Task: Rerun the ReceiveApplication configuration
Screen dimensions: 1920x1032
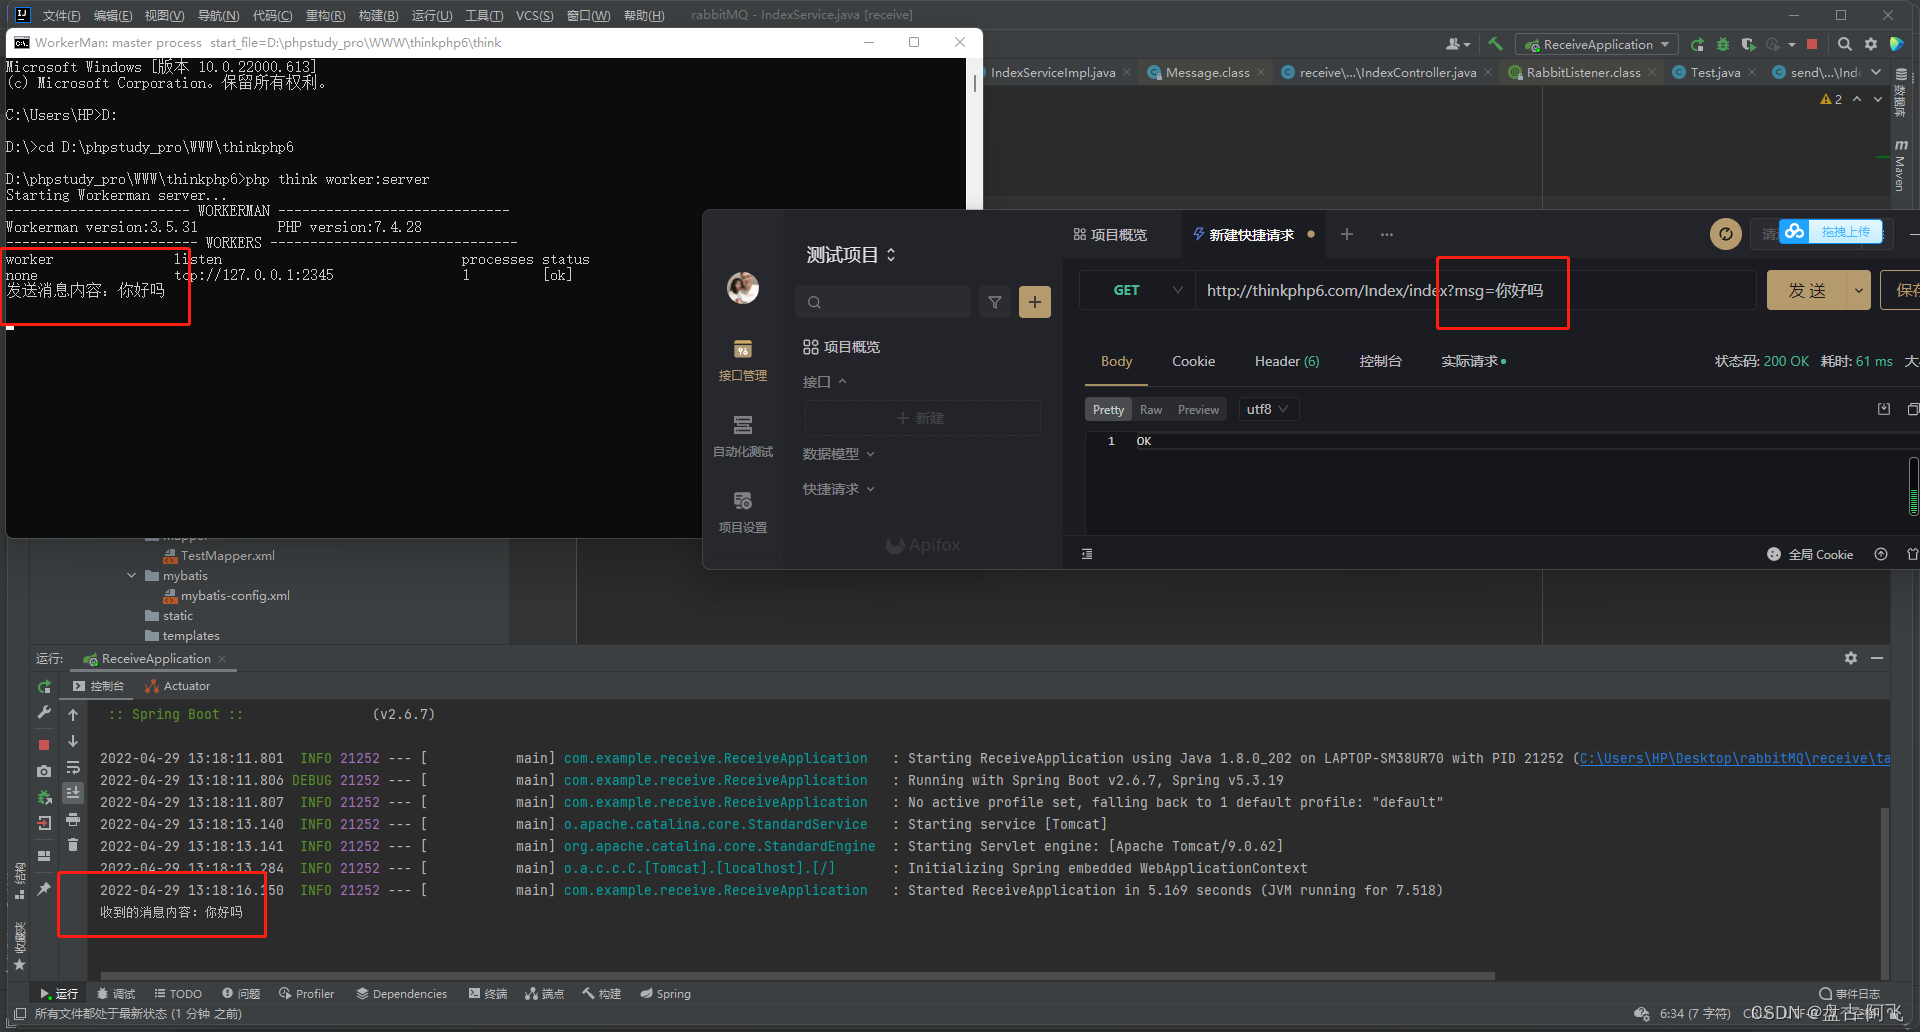Action: pos(1697,44)
